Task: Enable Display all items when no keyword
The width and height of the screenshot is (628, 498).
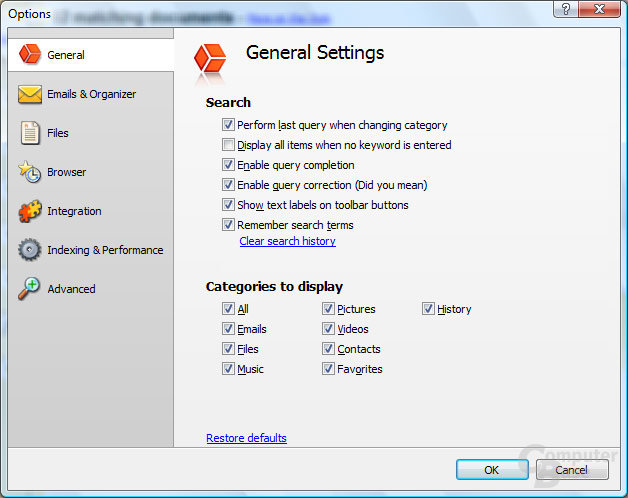Action: click(228, 145)
